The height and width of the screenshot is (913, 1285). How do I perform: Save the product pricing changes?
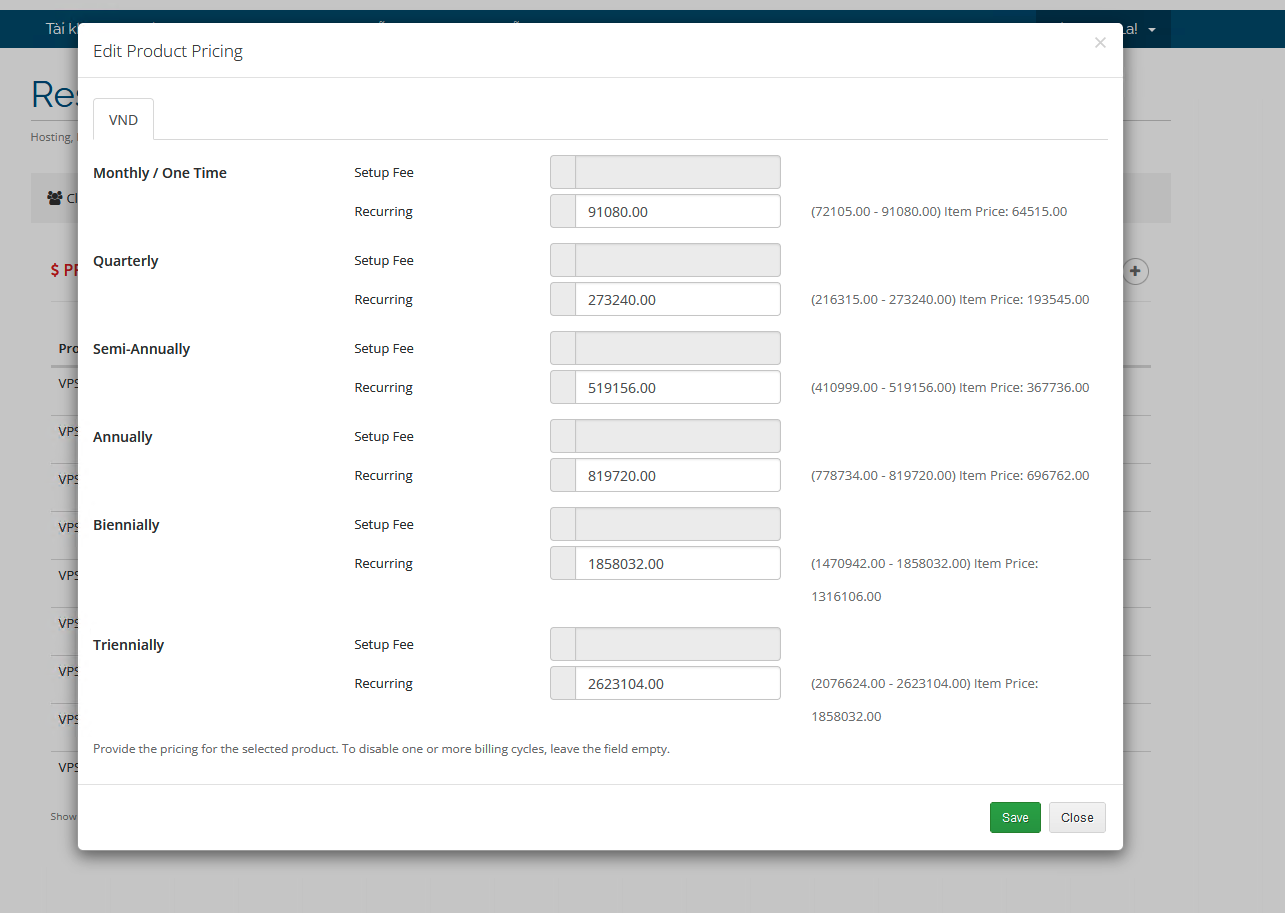pos(1015,818)
